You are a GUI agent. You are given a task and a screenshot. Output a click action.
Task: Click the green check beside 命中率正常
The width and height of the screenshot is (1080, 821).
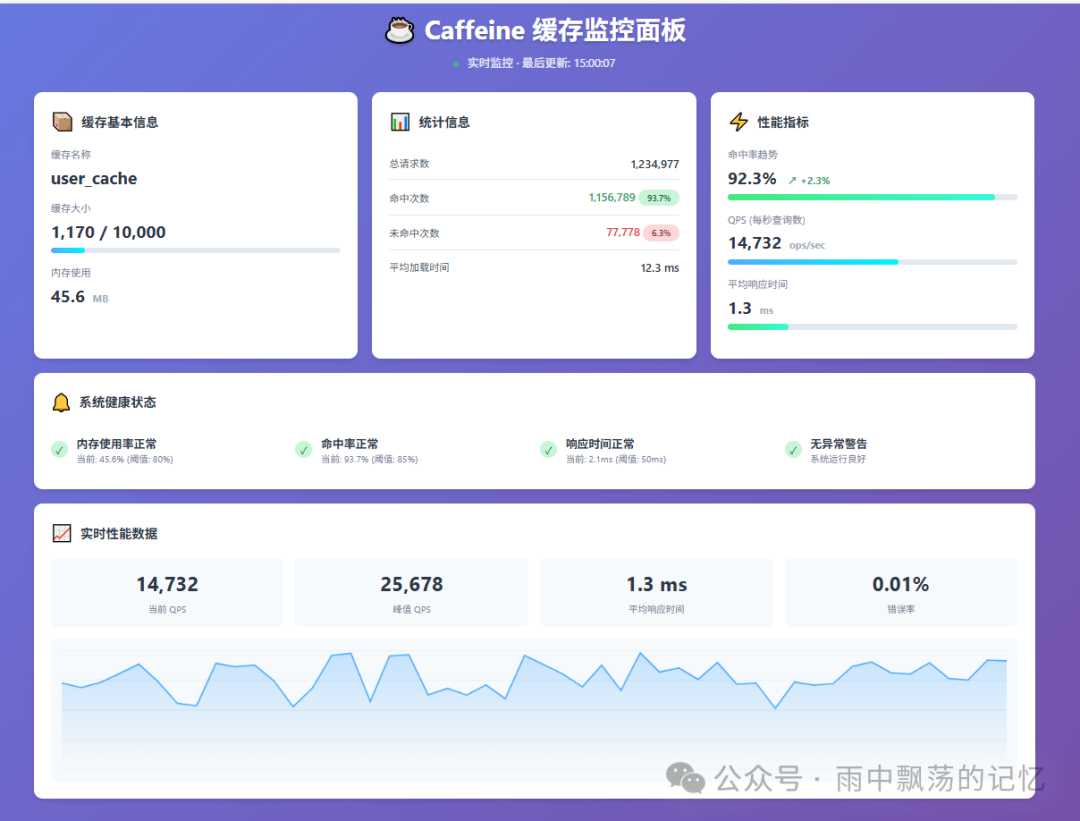click(303, 450)
